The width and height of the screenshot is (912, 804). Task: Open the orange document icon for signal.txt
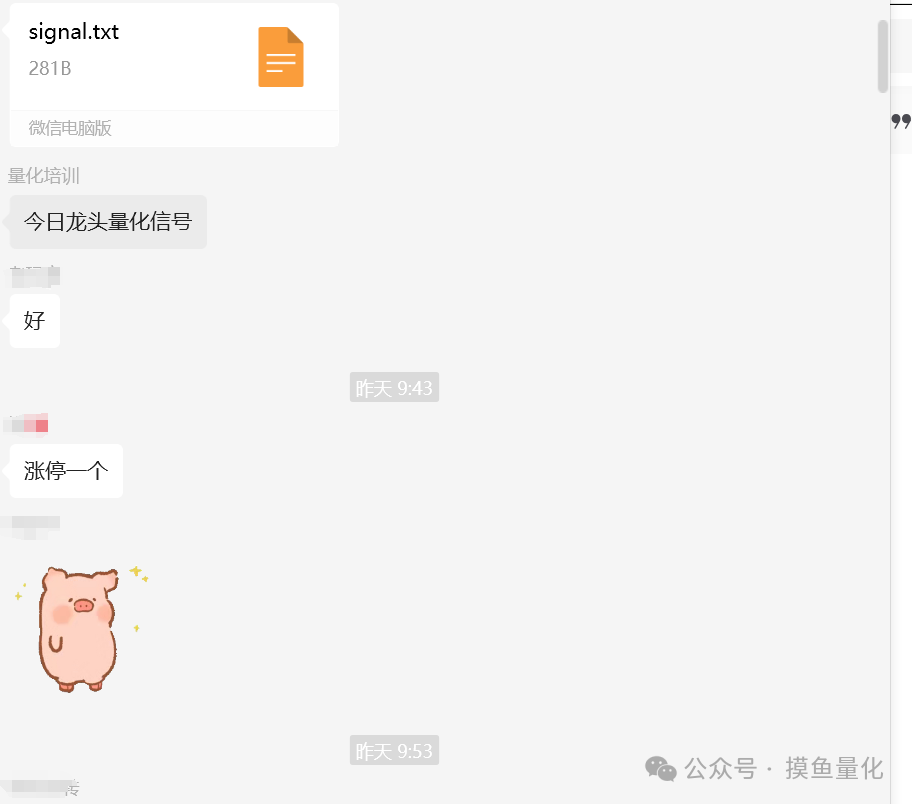(x=281, y=57)
